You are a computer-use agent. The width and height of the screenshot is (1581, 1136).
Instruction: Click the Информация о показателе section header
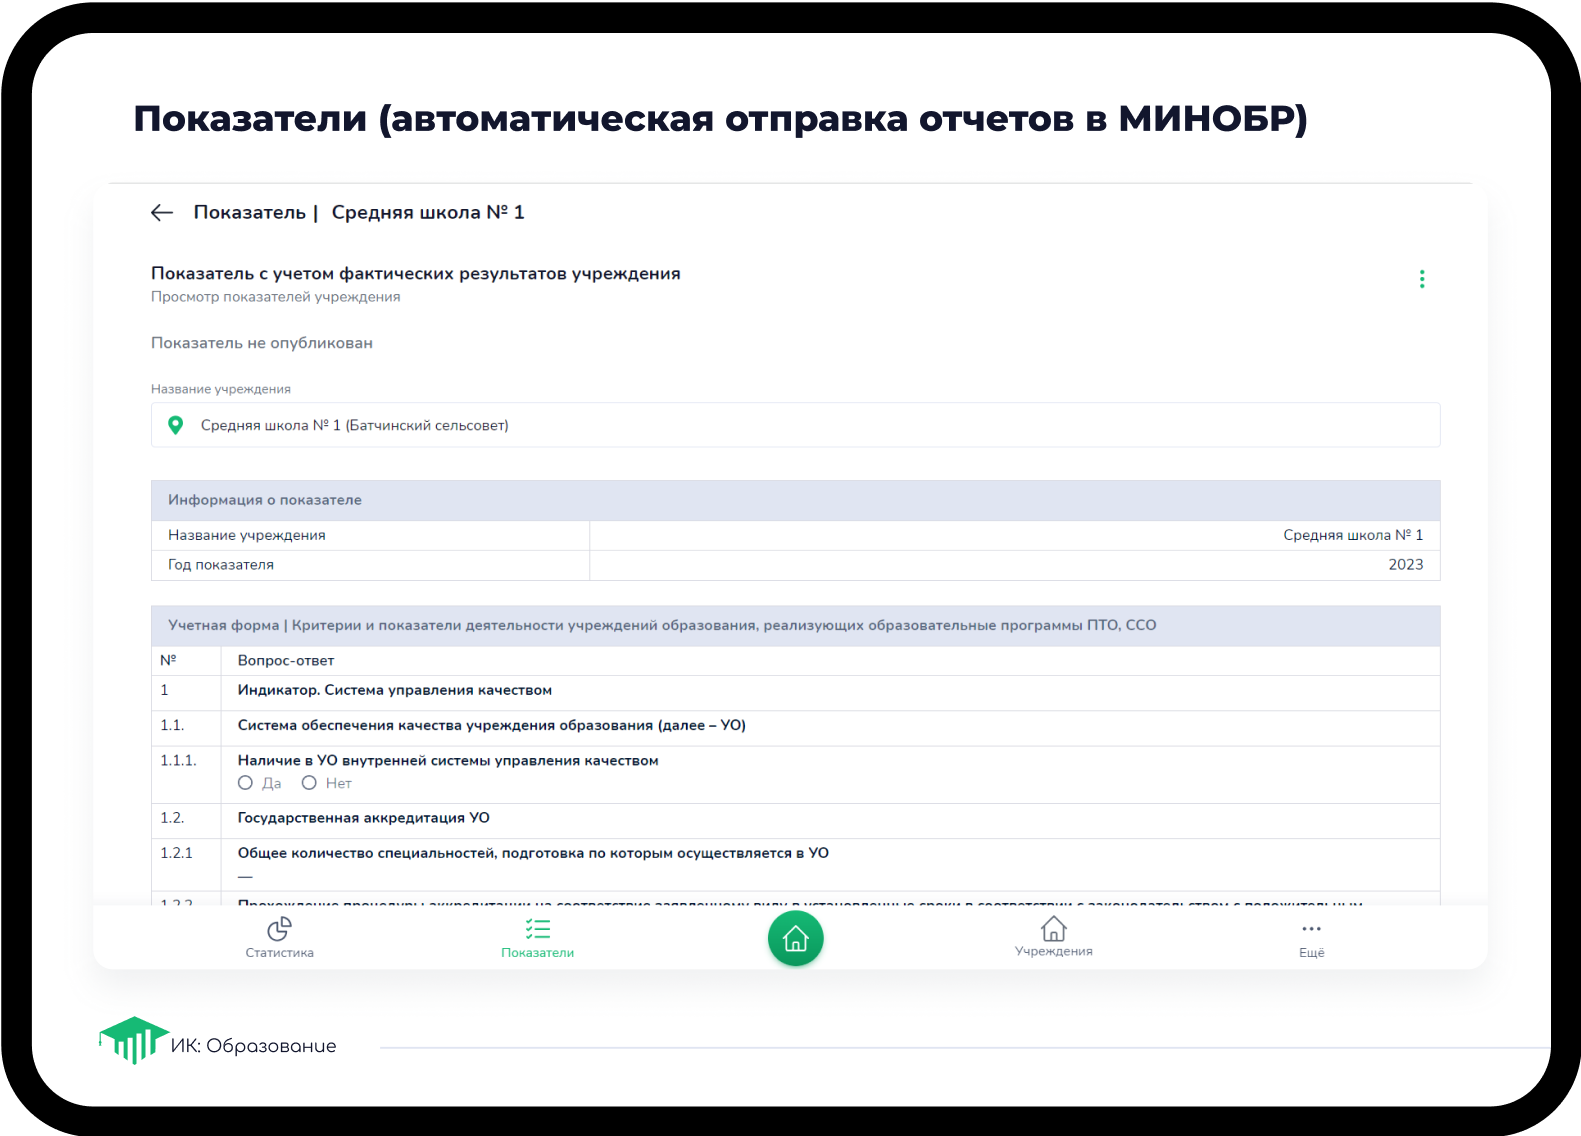tap(795, 500)
